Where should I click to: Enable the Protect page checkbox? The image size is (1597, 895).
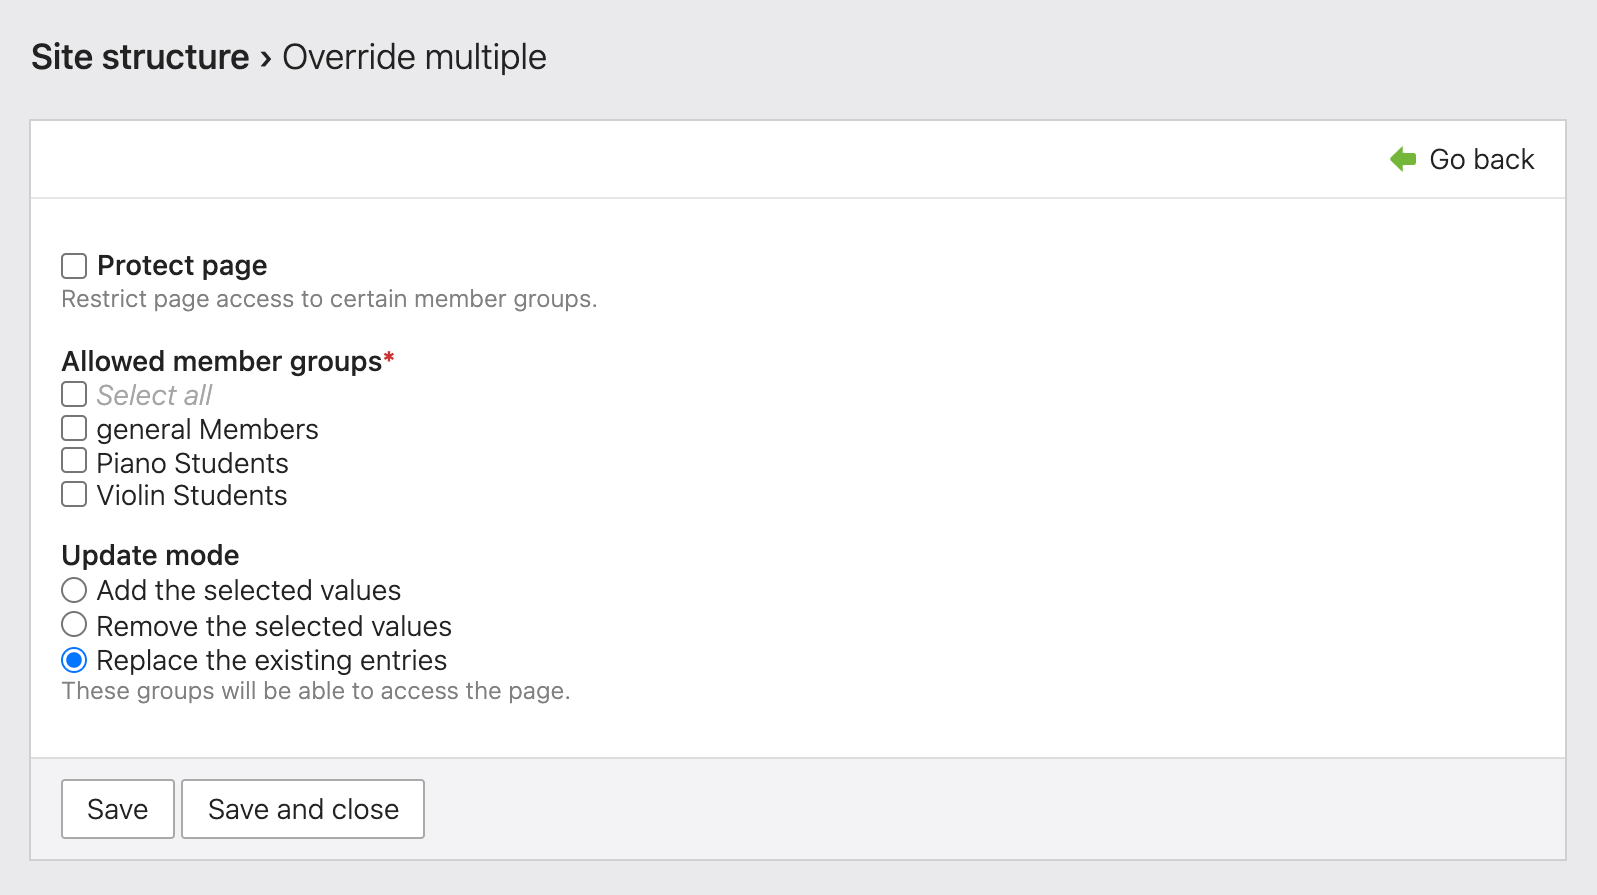tap(74, 266)
